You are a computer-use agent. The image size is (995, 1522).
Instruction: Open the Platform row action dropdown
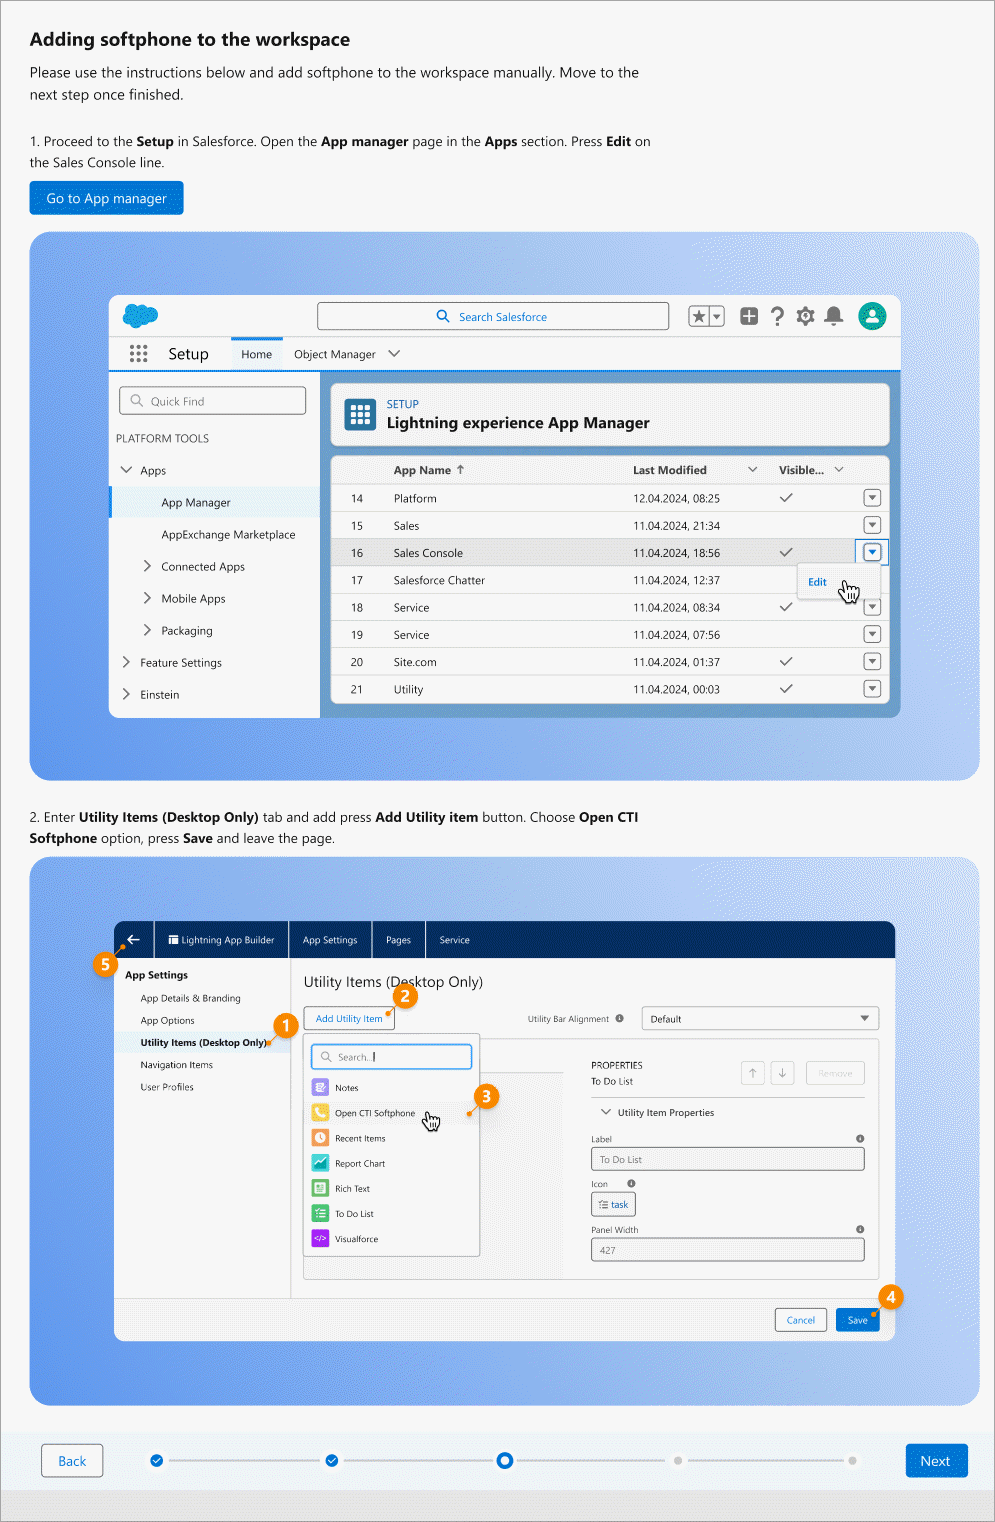click(x=872, y=497)
